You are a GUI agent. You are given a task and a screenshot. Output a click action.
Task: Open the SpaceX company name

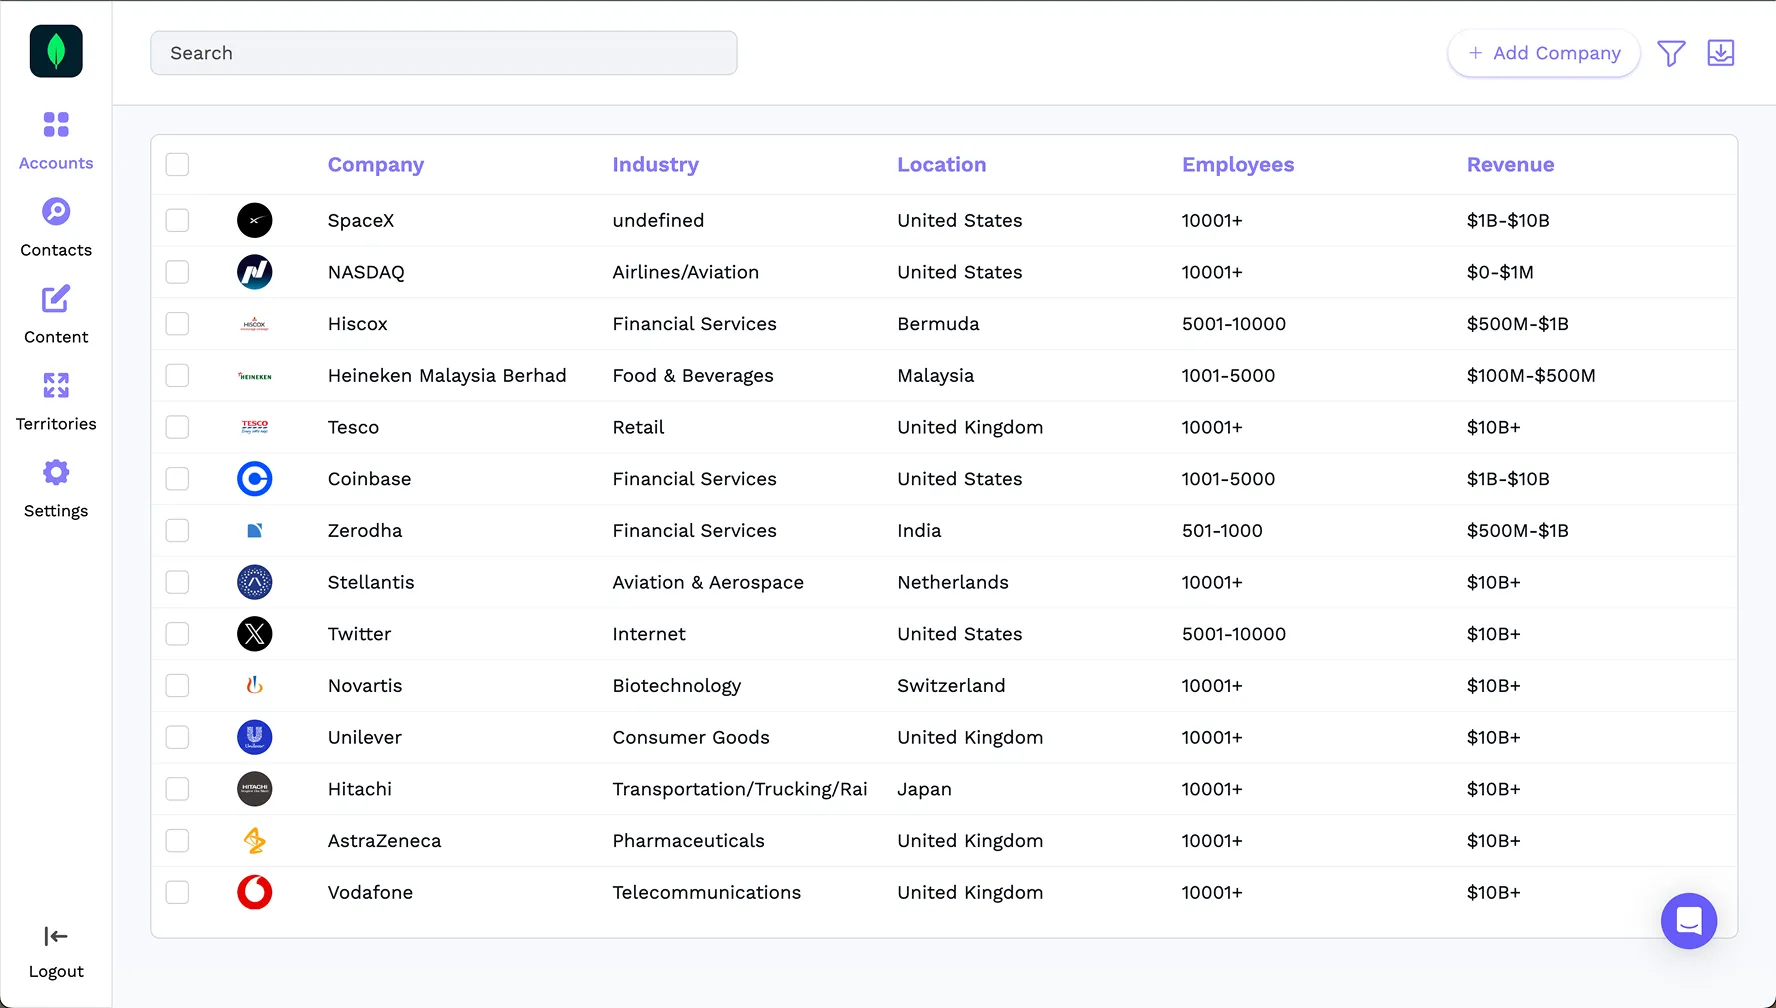point(361,220)
